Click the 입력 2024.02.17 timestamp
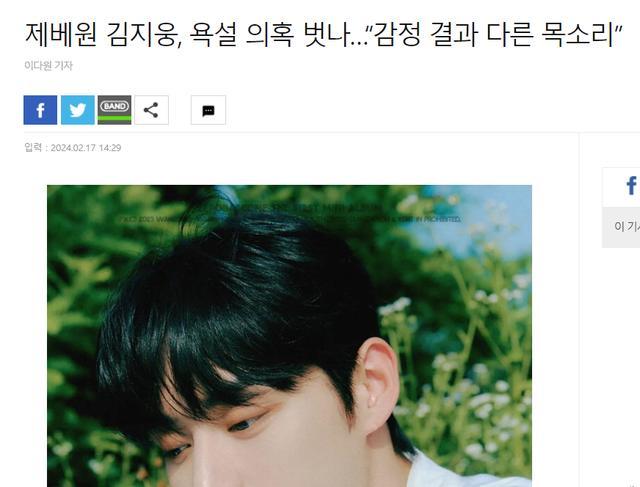Viewport: 640px width, 487px height. coord(73,147)
